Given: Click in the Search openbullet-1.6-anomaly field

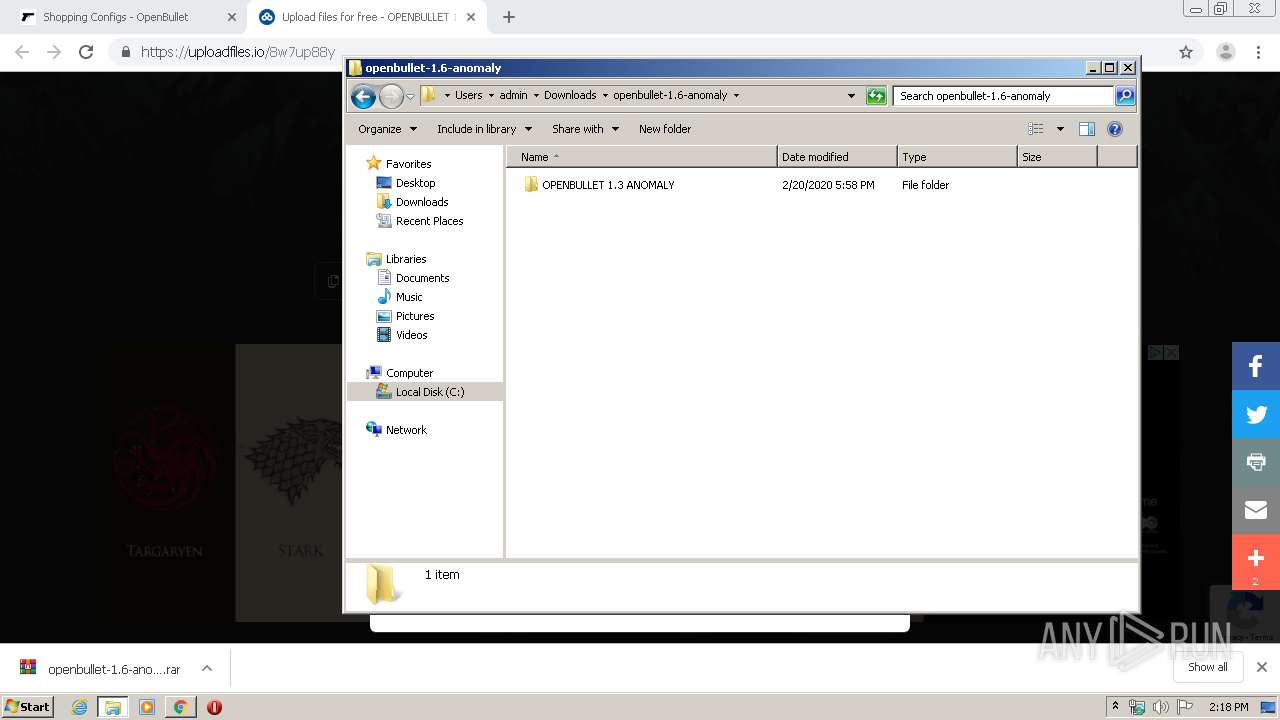Looking at the screenshot, I should (1003, 96).
